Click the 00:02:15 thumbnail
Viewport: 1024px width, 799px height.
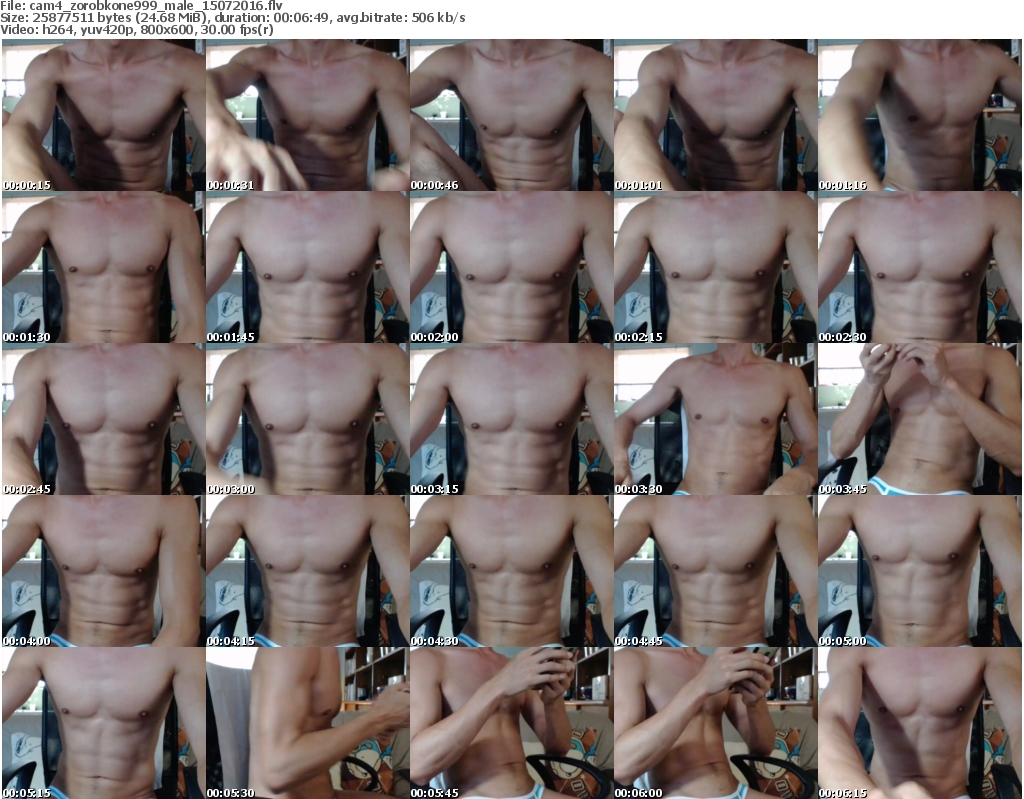click(x=715, y=267)
